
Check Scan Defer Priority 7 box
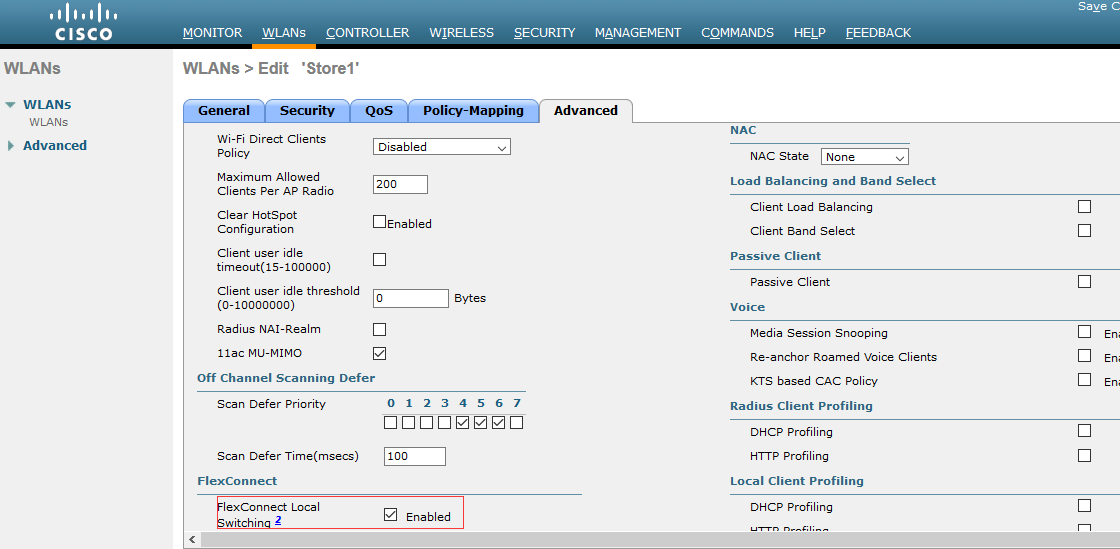click(516, 423)
